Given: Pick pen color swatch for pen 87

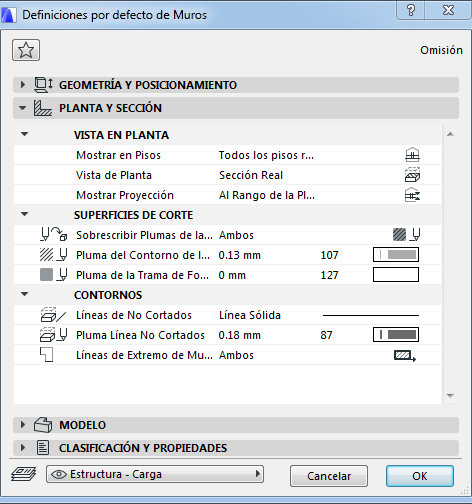Looking at the screenshot, I should pyautogui.click(x=396, y=335).
